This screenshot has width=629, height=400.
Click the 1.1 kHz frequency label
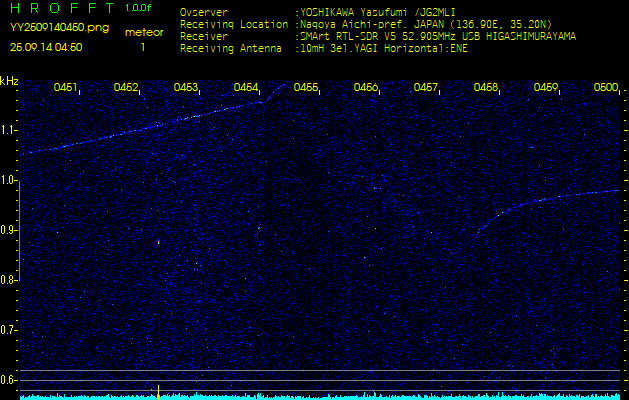pyautogui.click(x=9, y=130)
